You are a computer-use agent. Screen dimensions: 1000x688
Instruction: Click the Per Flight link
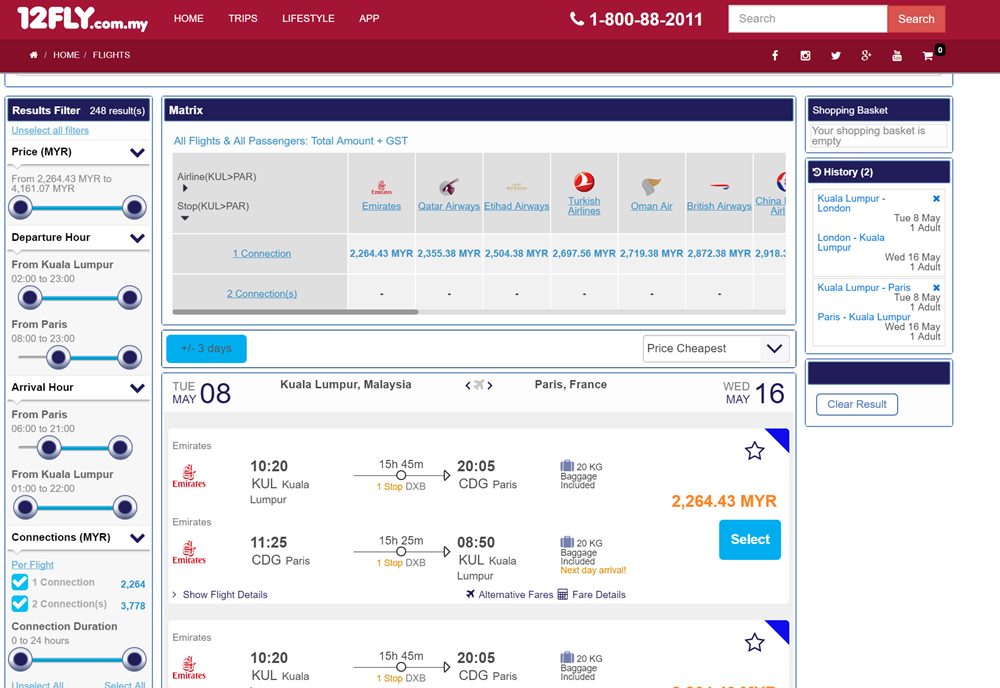(x=33, y=564)
